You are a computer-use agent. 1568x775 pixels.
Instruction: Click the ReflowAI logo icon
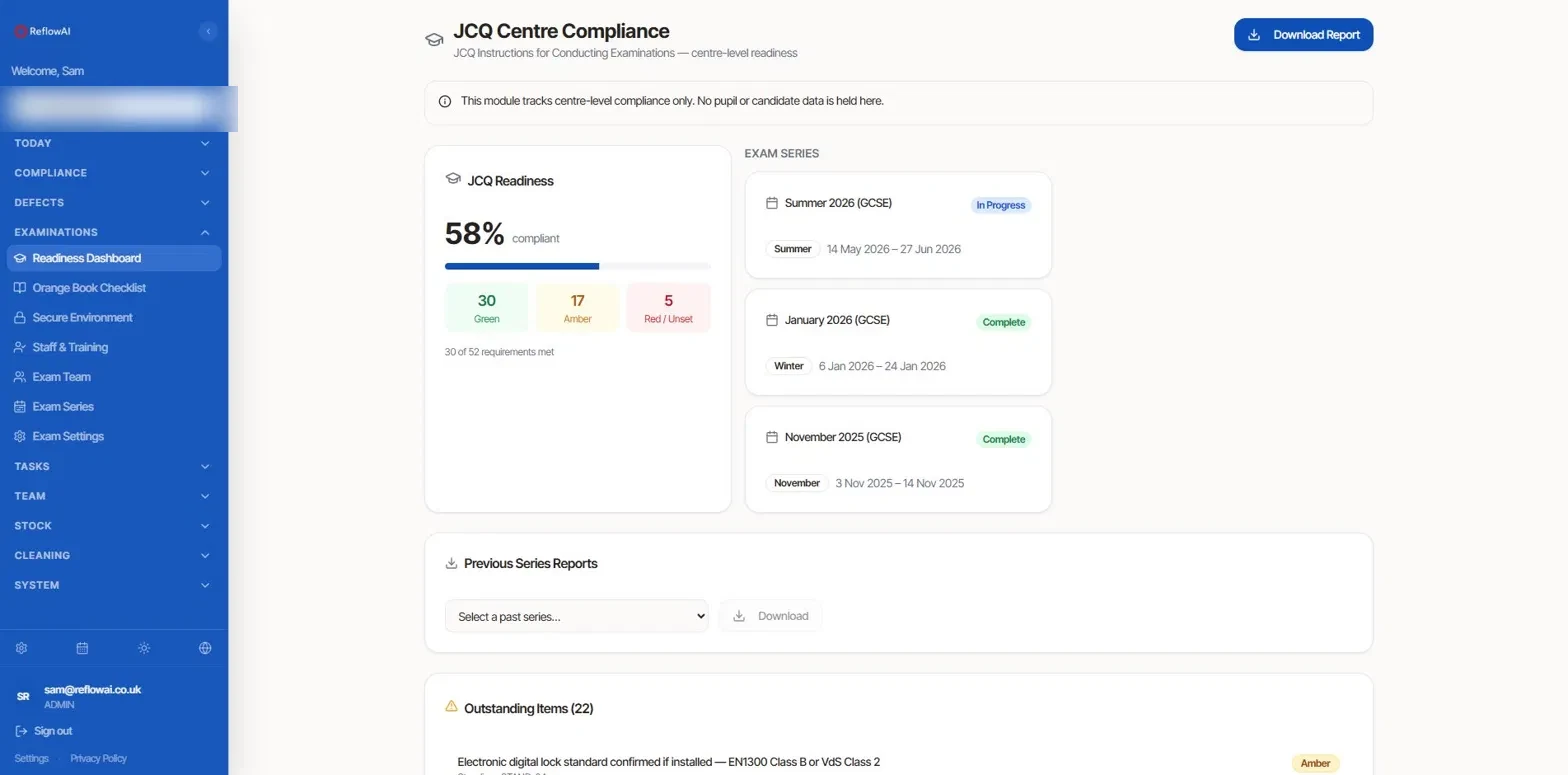click(19, 31)
